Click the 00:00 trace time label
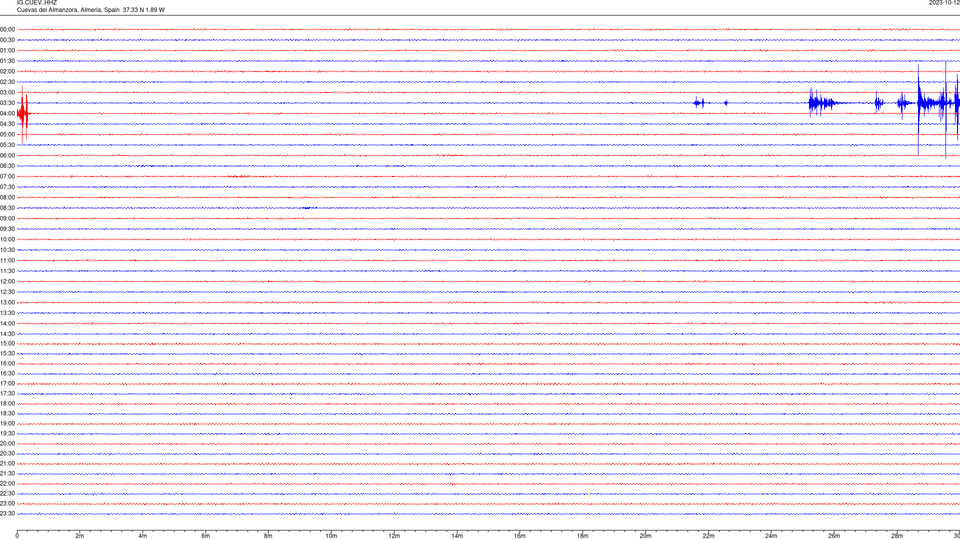The height and width of the screenshot is (540, 960). (x=7, y=29)
